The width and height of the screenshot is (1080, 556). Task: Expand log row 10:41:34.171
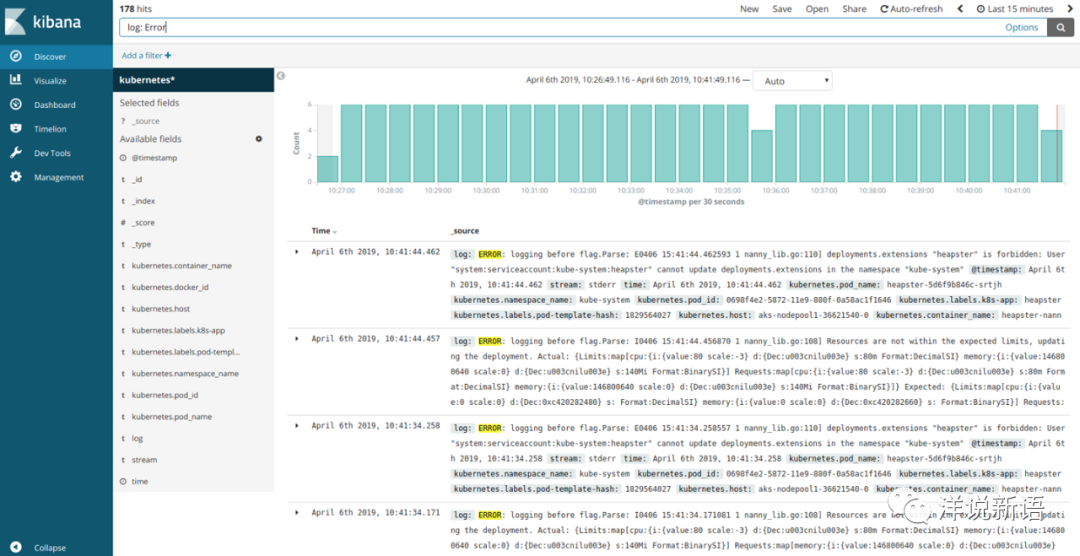click(297, 512)
